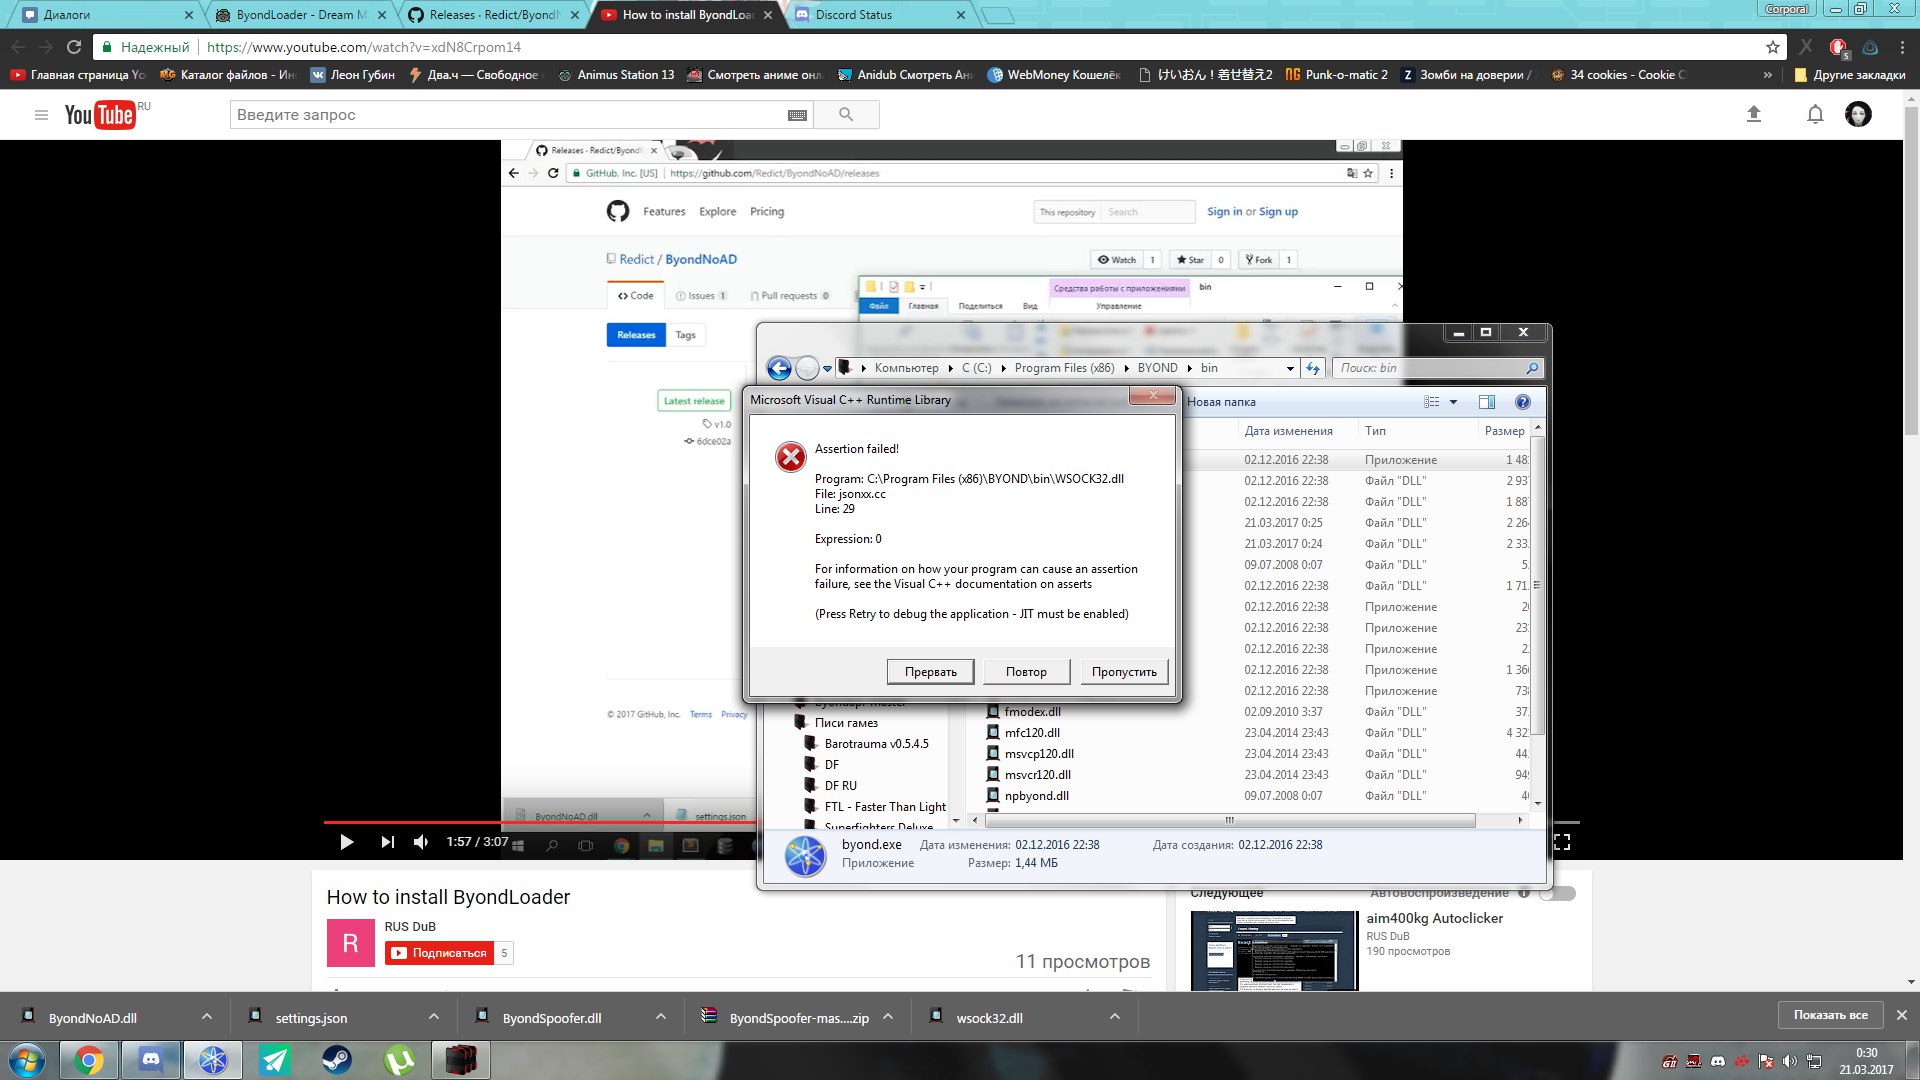Screen dimensions: 1920x1080
Task: Open the aim400kg Autoclicker video thumbnail
Action: pos(1274,950)
